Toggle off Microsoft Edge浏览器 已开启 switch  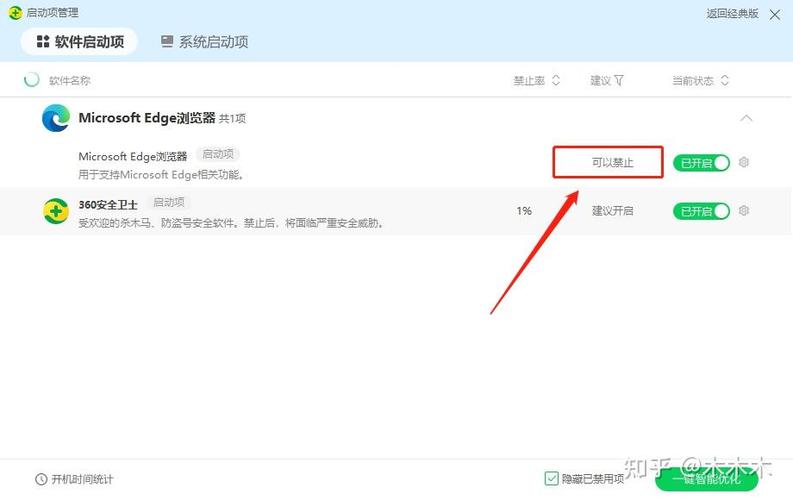pos(701,163)
